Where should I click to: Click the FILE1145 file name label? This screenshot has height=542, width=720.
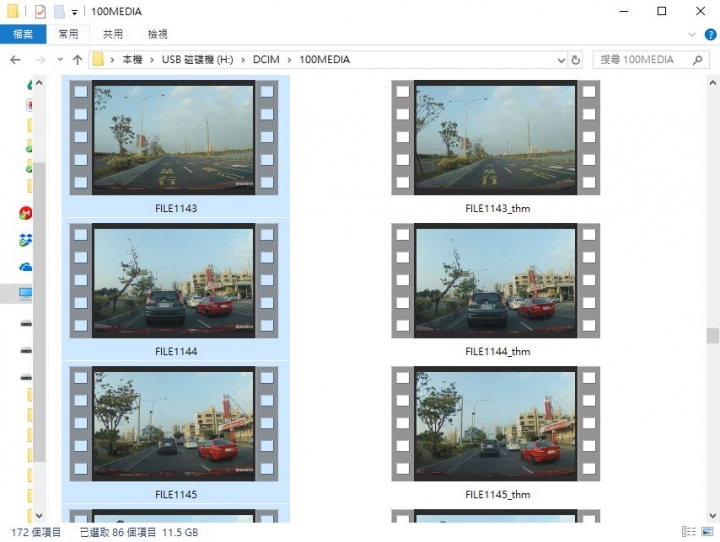click(176, 495)
